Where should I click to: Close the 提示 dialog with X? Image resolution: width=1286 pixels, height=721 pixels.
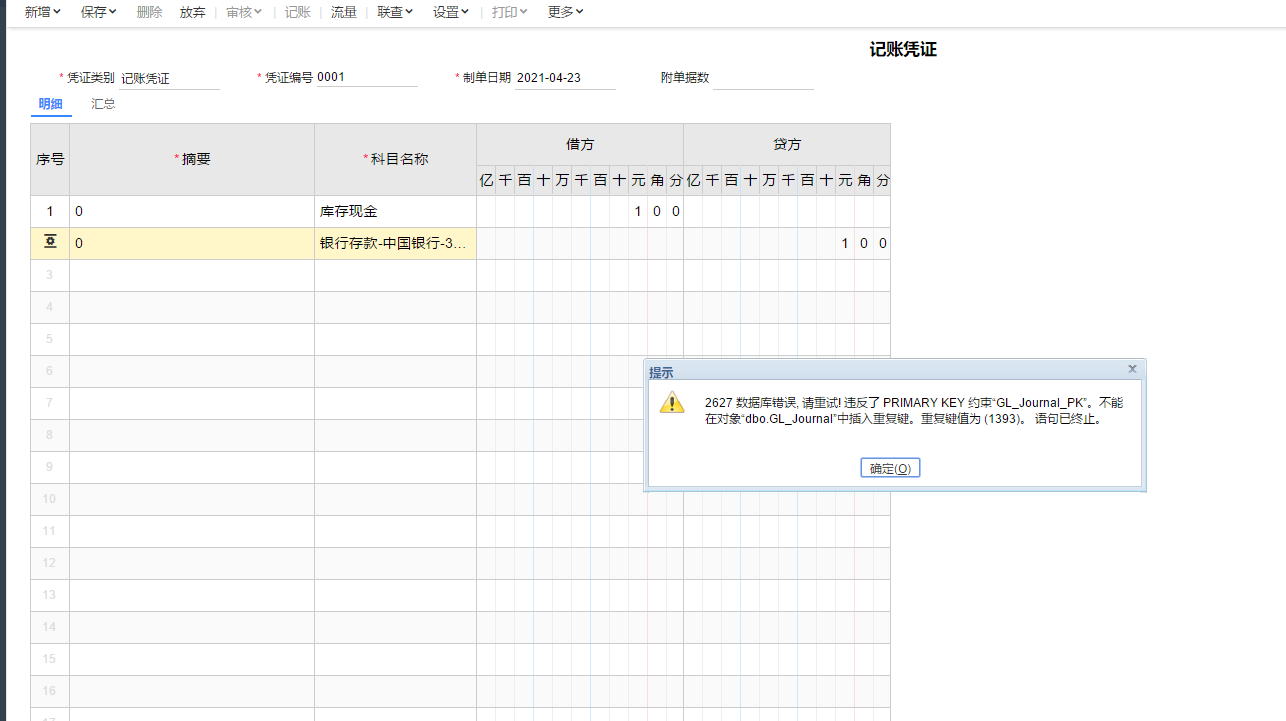click(x=1132, y=369)
